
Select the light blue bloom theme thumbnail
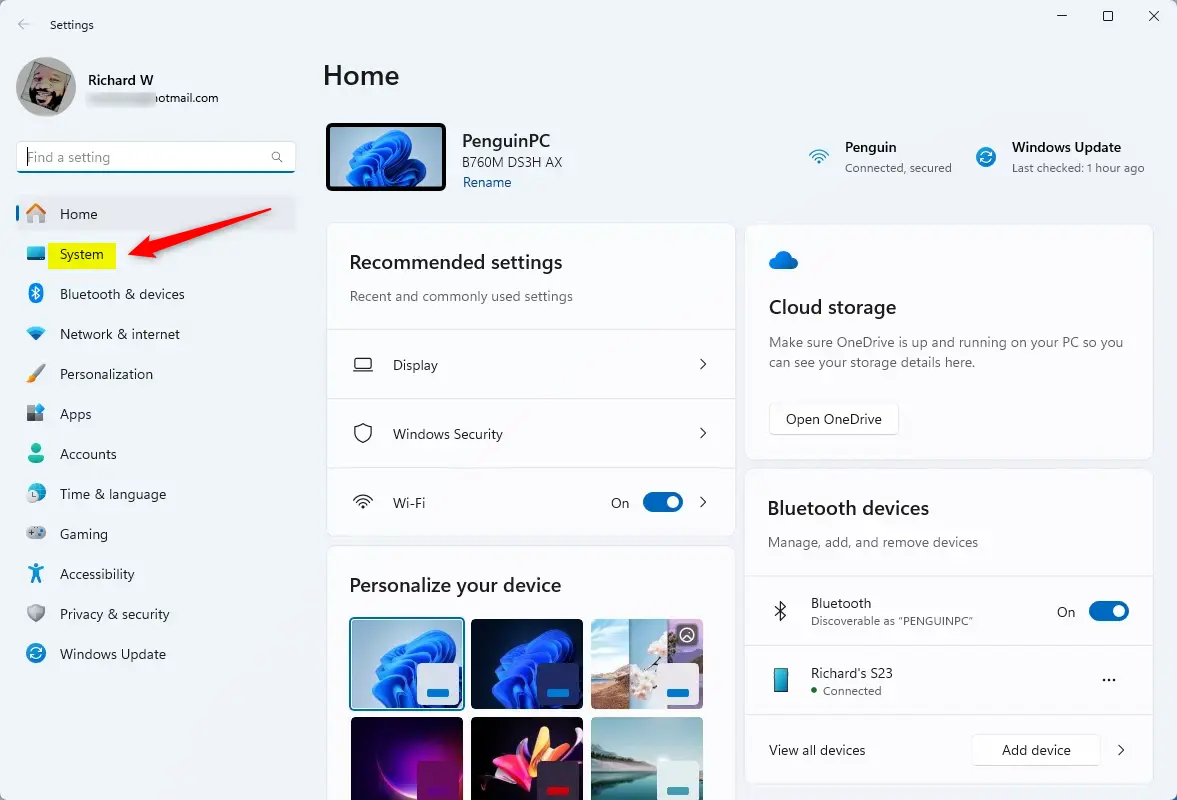pos(407,664)
